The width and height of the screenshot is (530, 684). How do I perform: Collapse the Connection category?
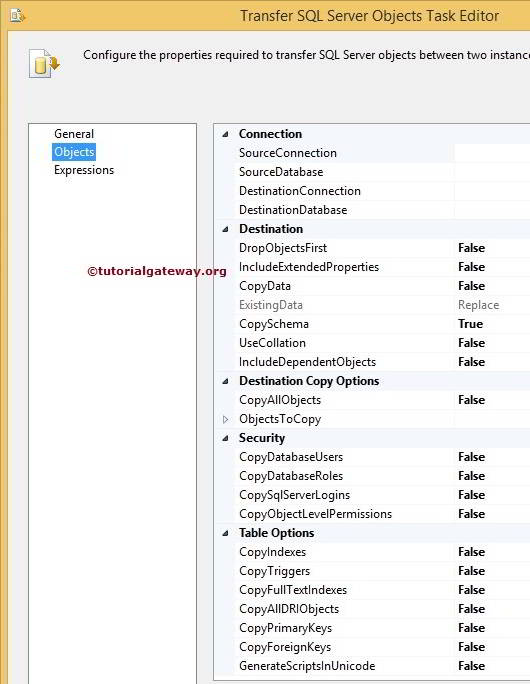click(x=226, y=134)
